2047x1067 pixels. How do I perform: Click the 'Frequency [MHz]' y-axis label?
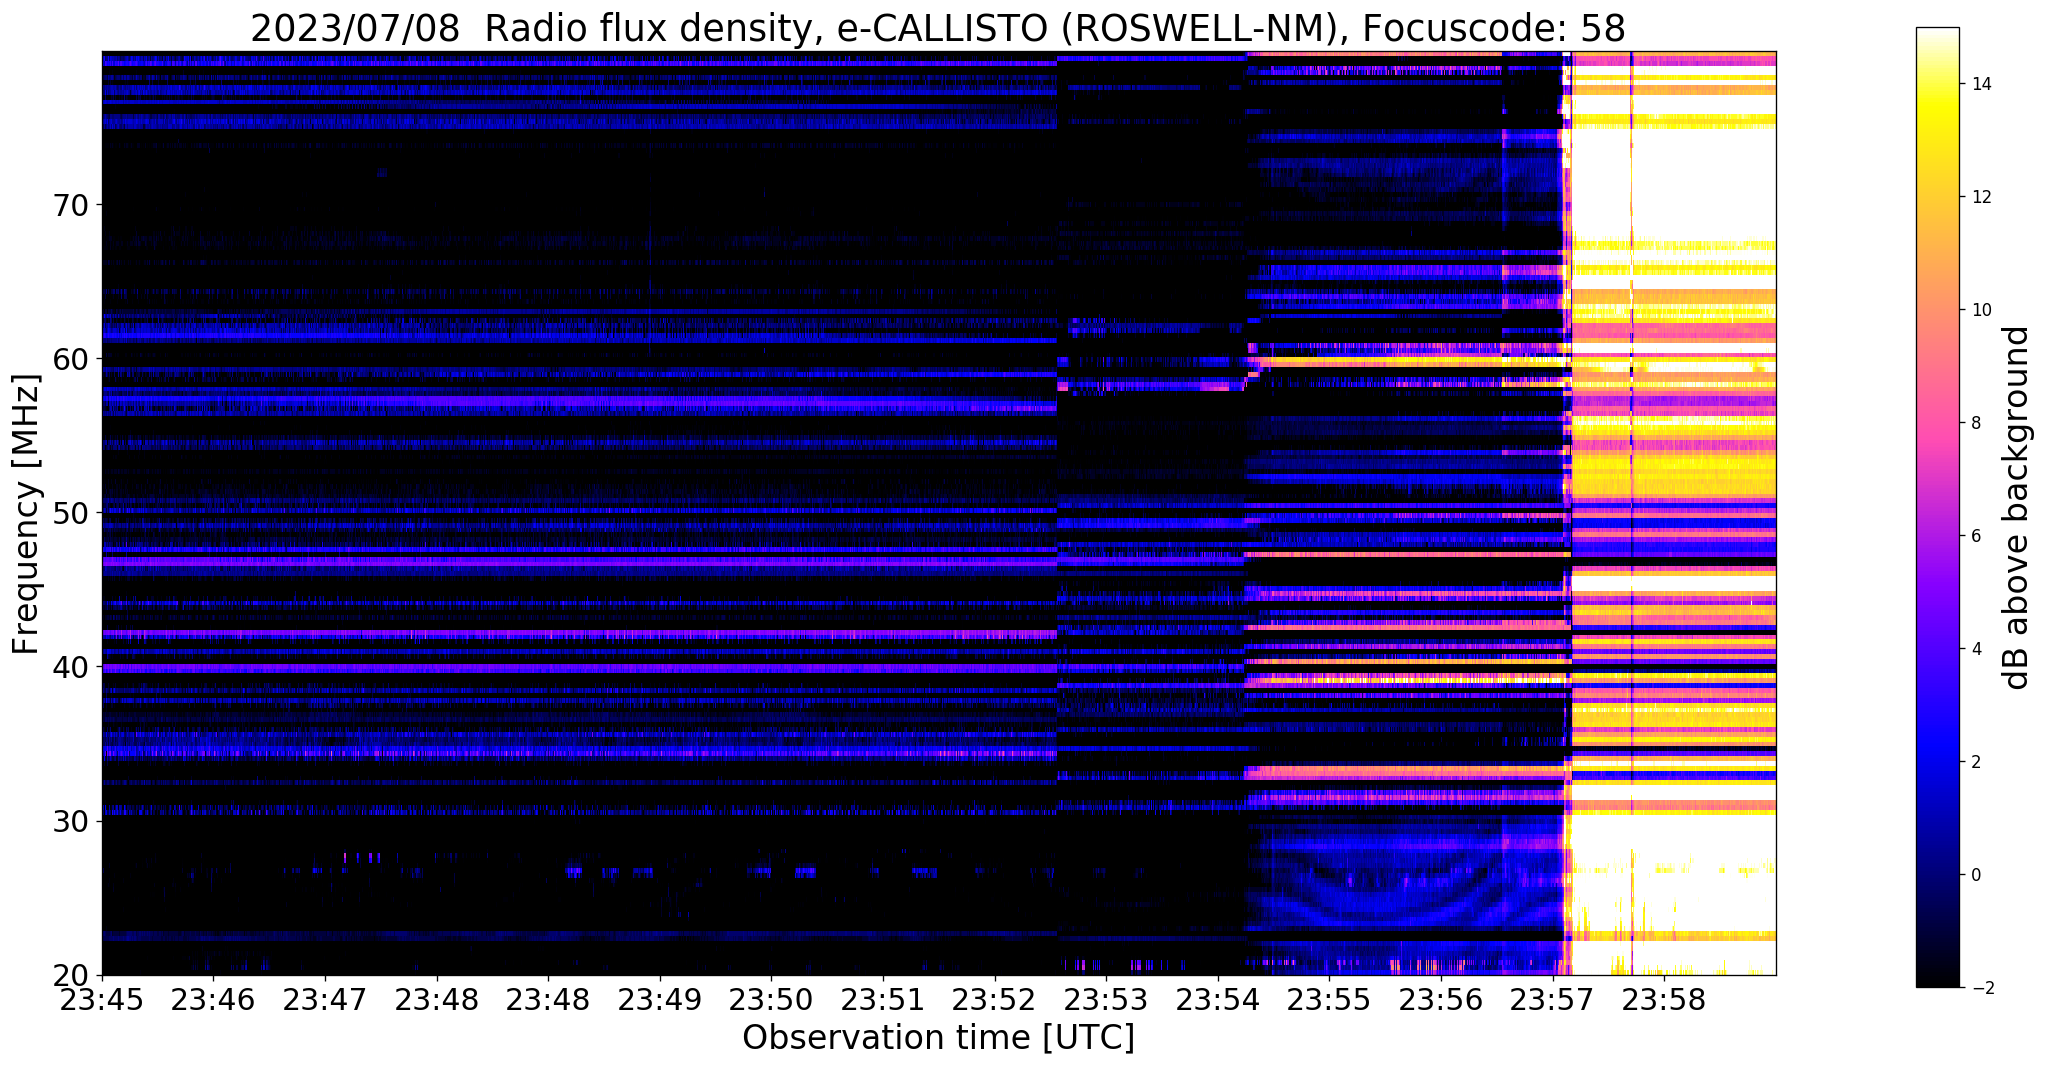[26, 514]
